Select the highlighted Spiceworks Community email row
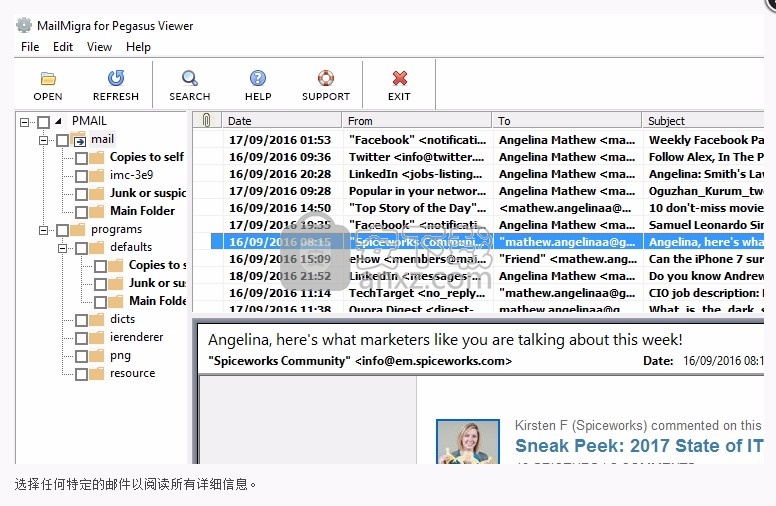776x506 pixels. (487, 242)
